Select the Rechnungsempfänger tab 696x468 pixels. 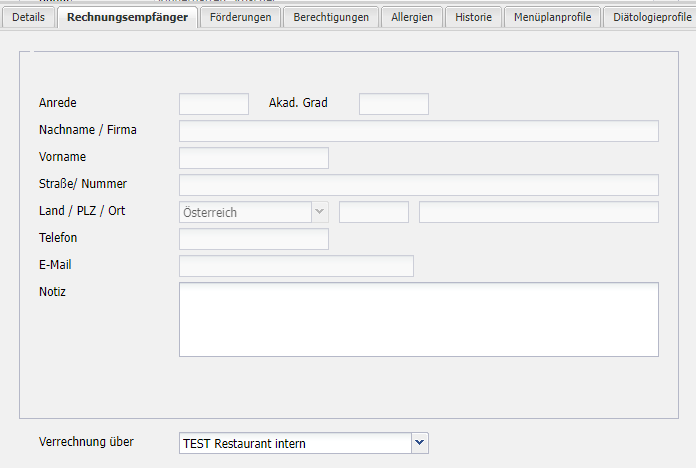[x=127, y=17]
